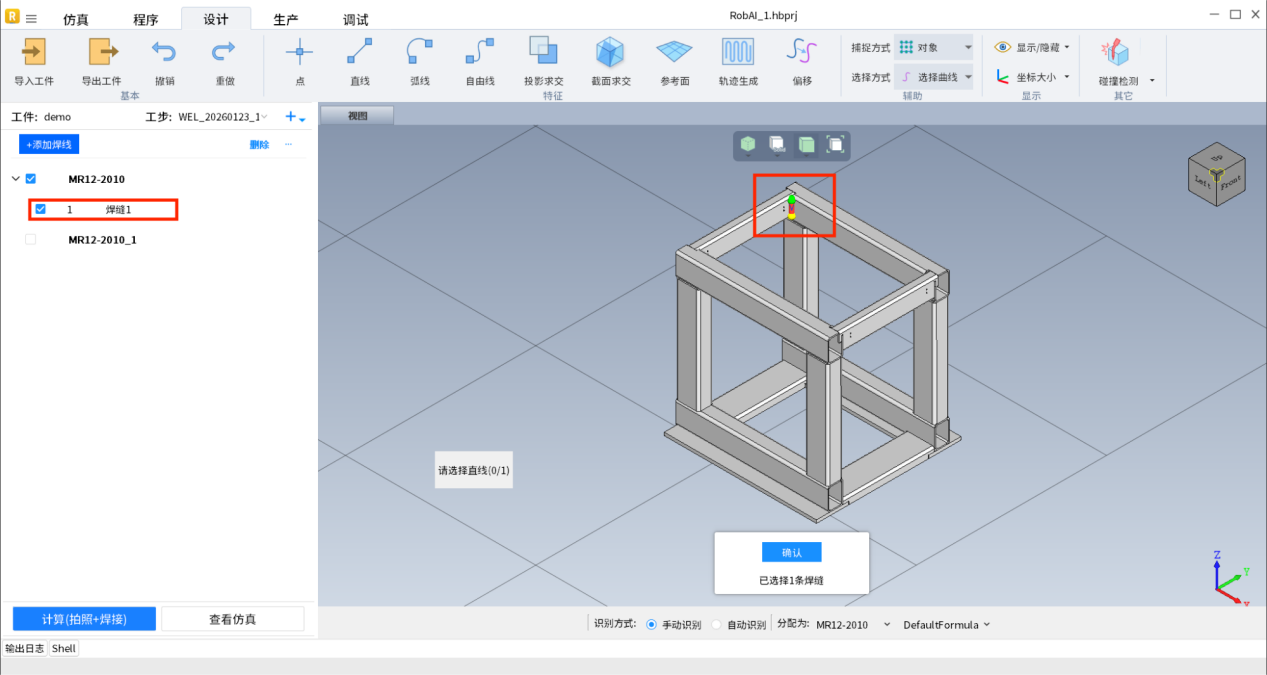
Task: Click the 导出工件 export workpiece icon
Action: (101, 53)
